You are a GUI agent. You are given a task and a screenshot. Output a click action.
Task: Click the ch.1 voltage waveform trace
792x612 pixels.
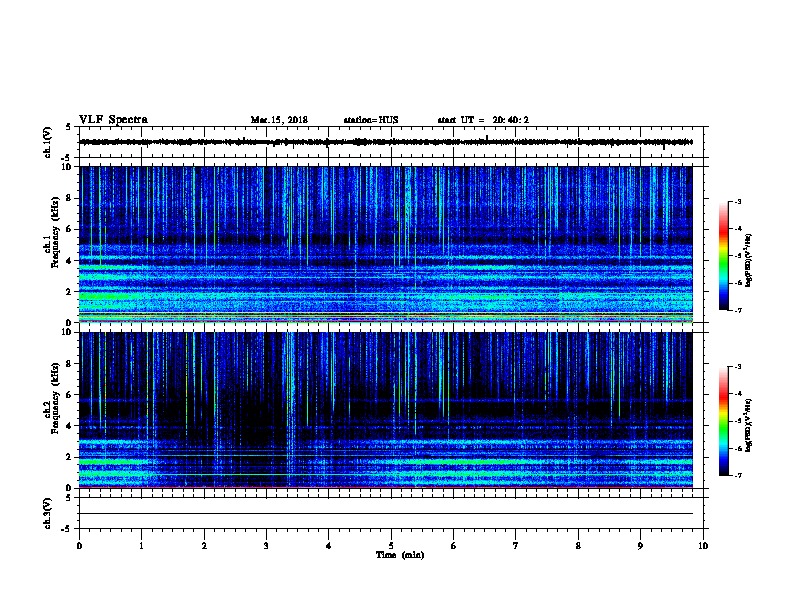pyautogui.click(x=386, y=142)
